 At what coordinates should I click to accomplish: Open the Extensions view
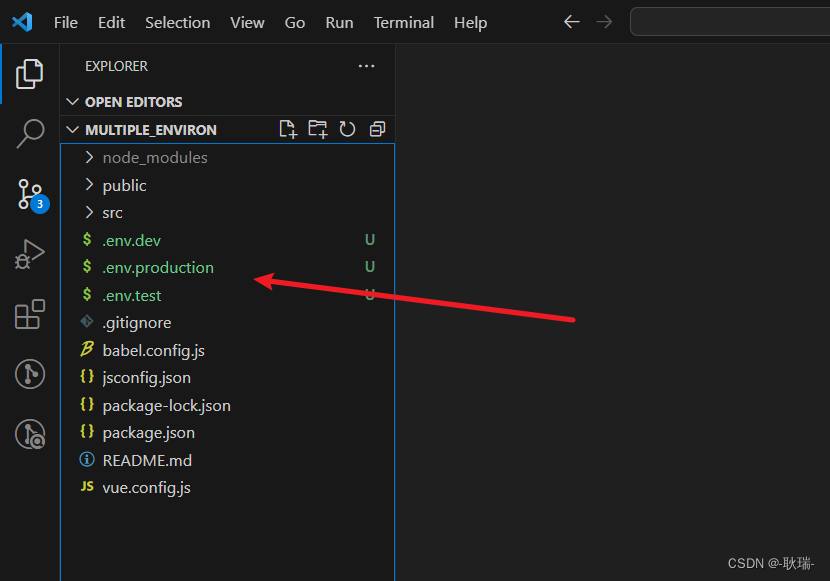coord(30,314)
